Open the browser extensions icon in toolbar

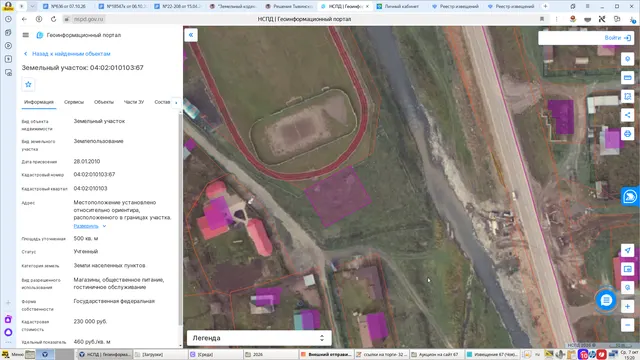[x=617, y=19]
